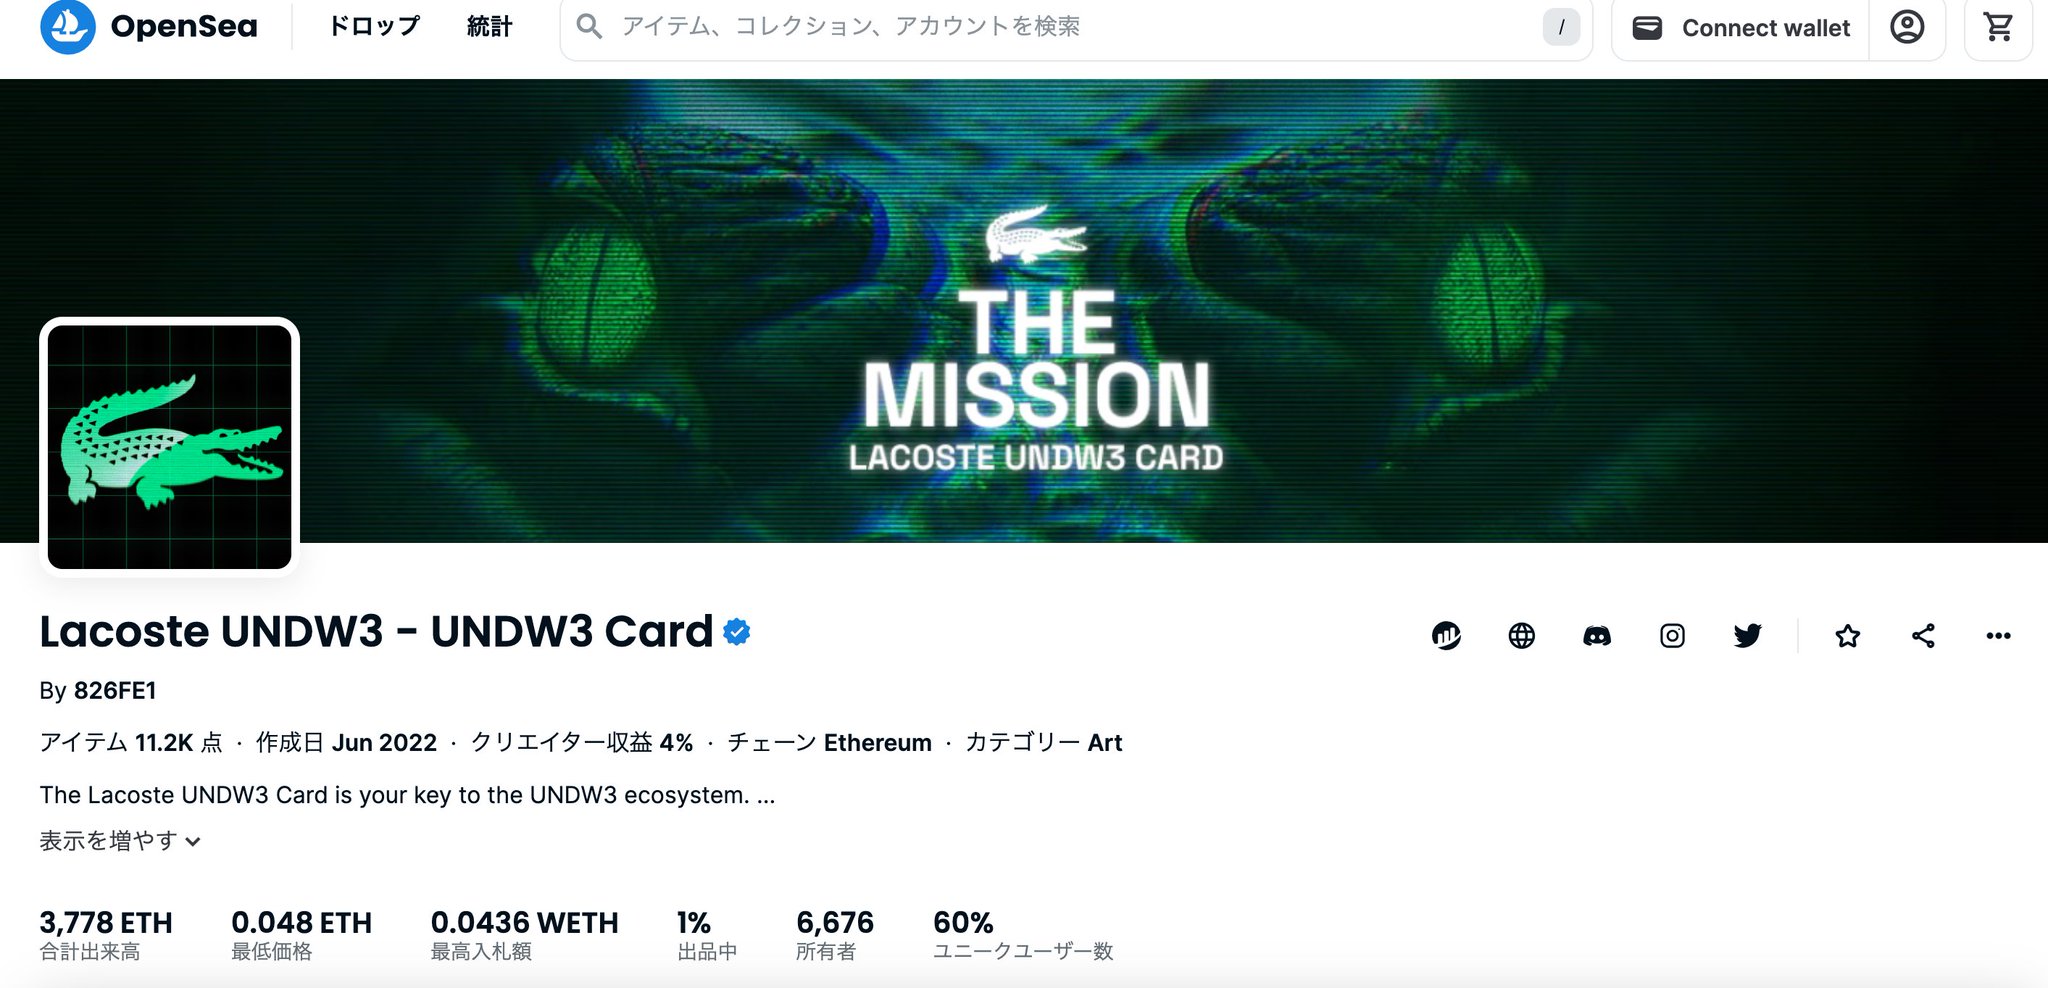Open the ドロップ menu item

tap(375, 26)
